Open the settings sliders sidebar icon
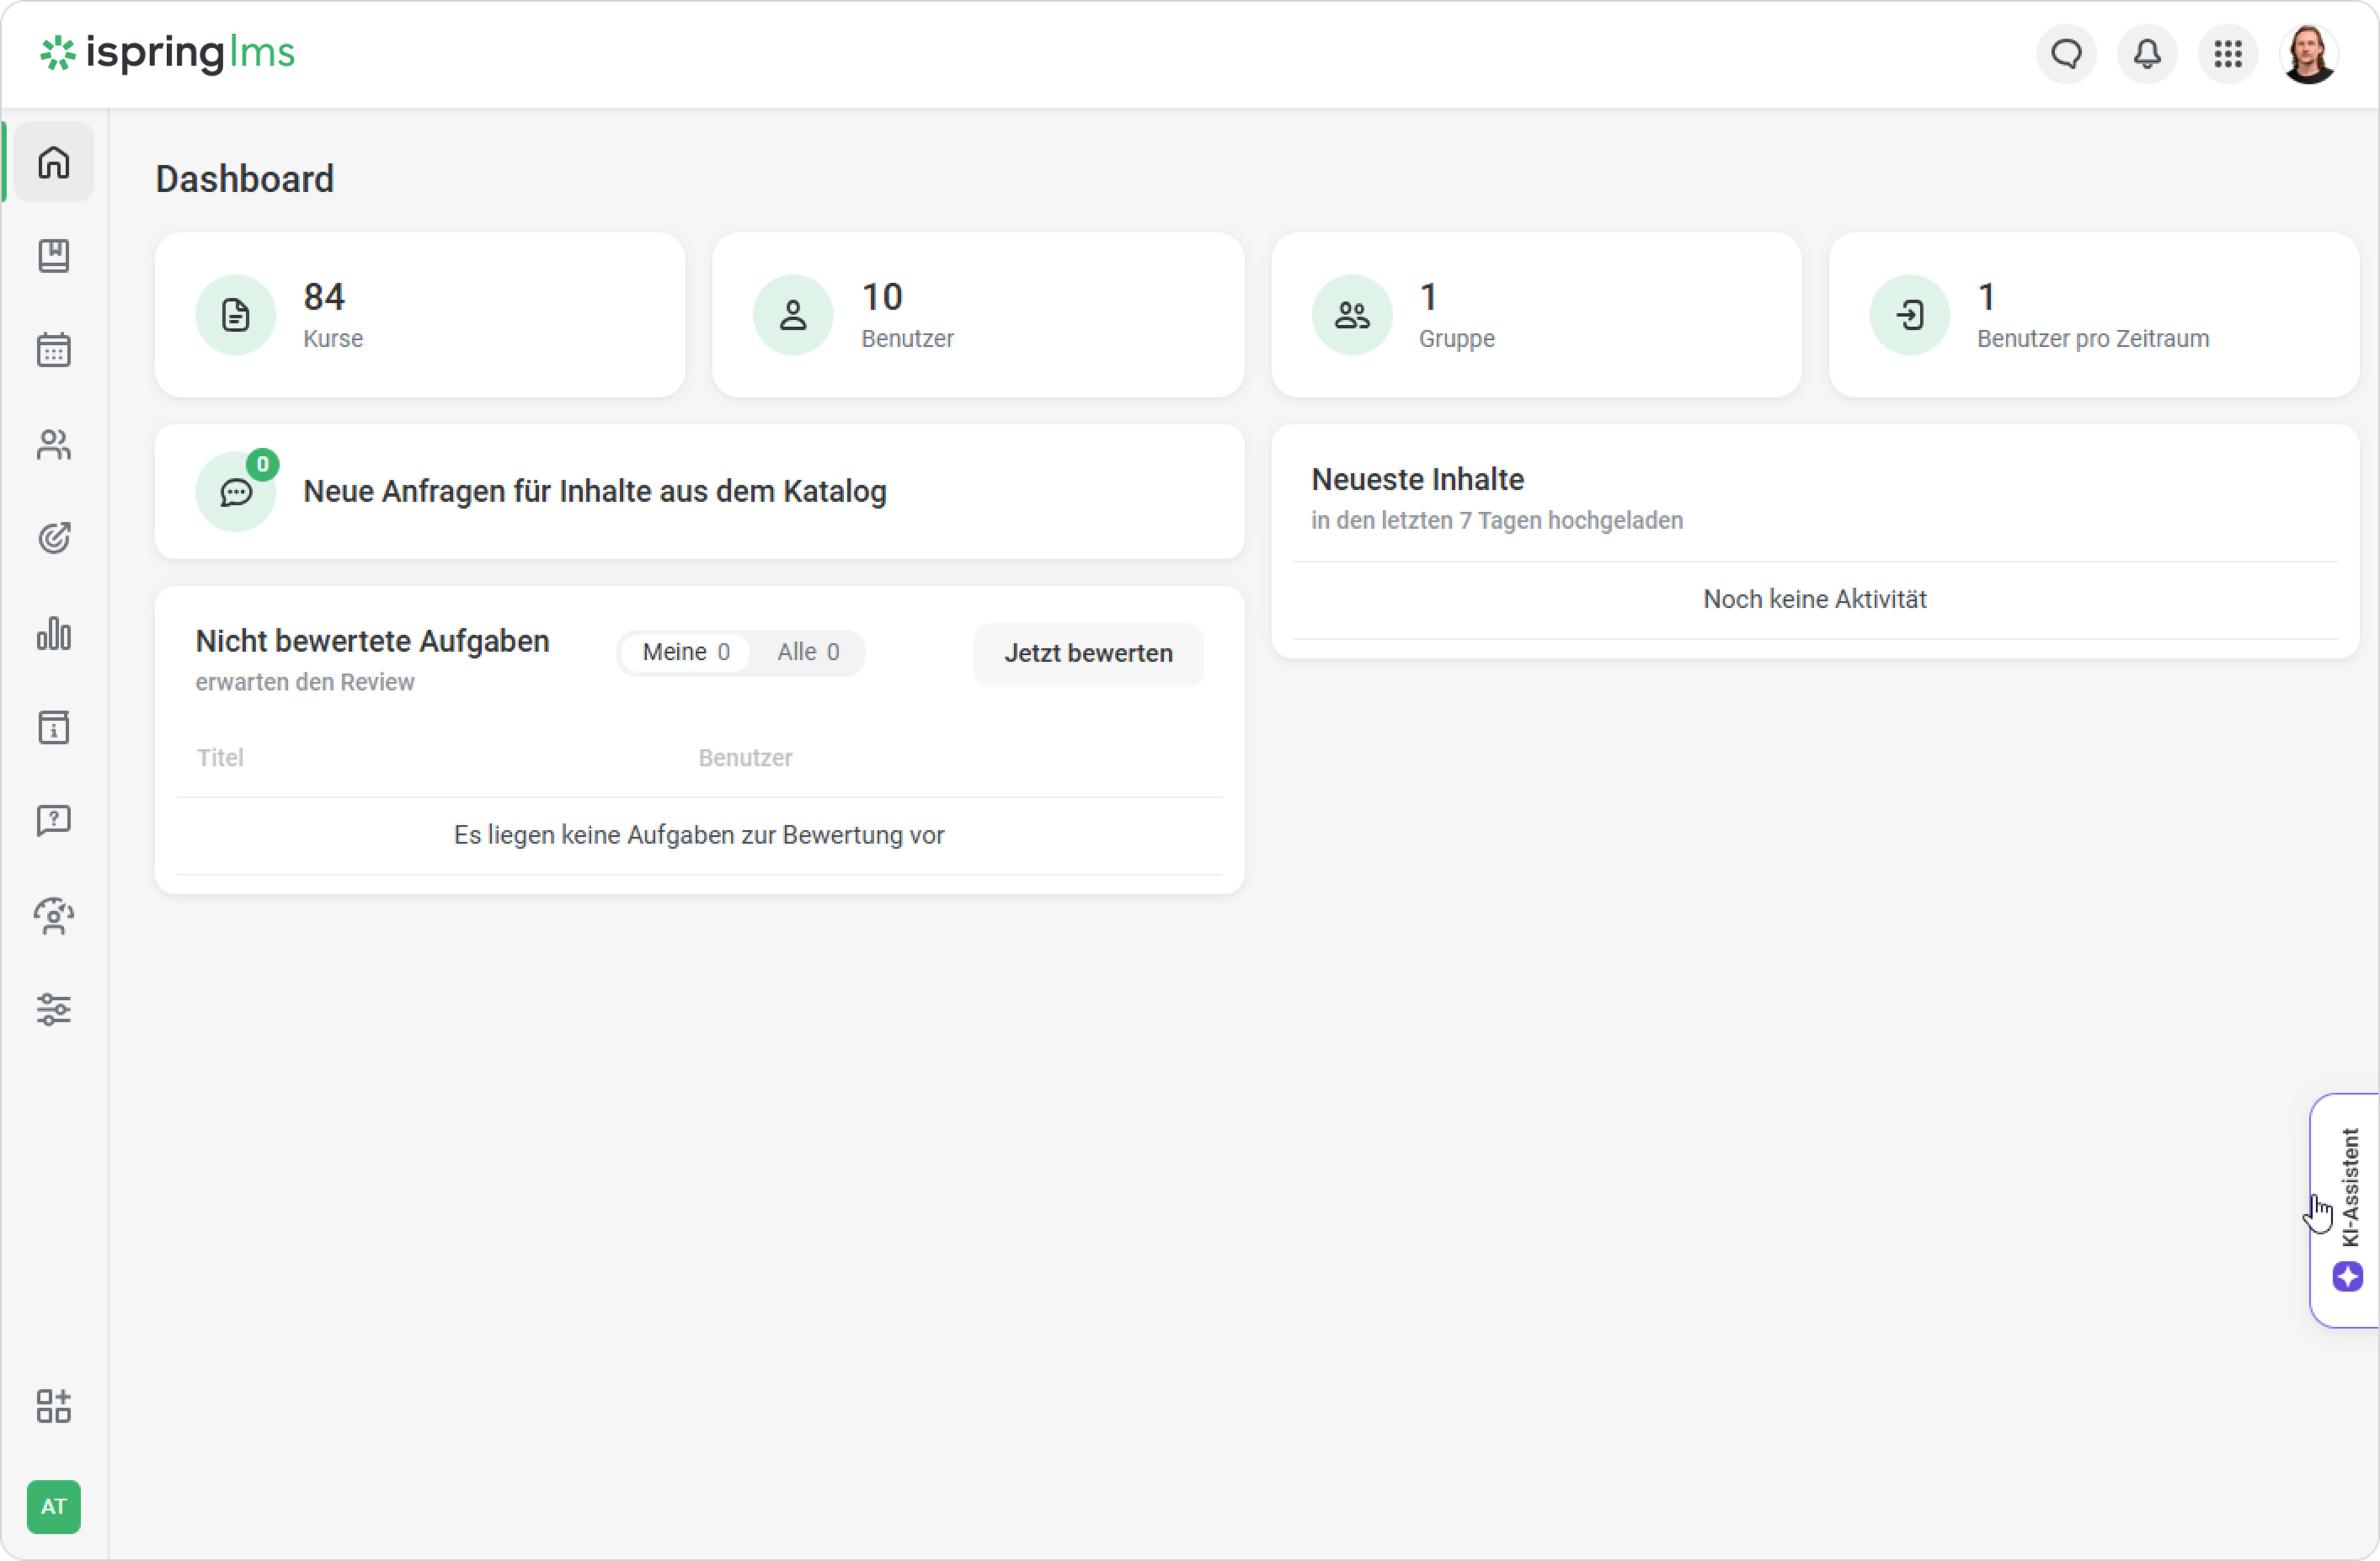The width and height of the screenshot is (2380, 1561). tap(54, 1009)
